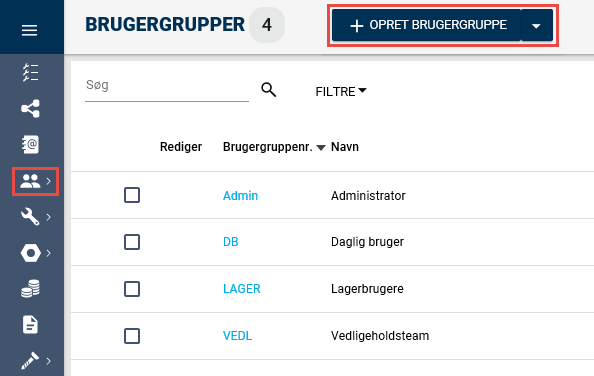Click the share nodes sidebar icon
Image resolution: width=594 pixels, height=376 pixels.
tap(30, 109)
